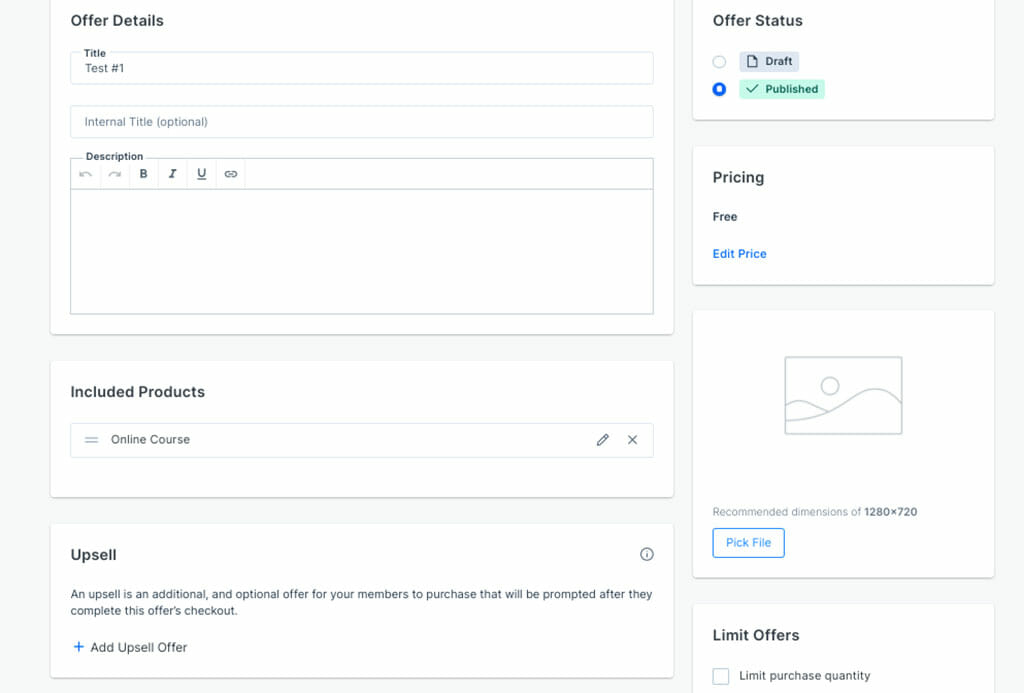Image resolution: width=1024 pixels, height=693 pixels.
Task: Click the Limit purchase quantity label
Action: [x=805, y=676]
